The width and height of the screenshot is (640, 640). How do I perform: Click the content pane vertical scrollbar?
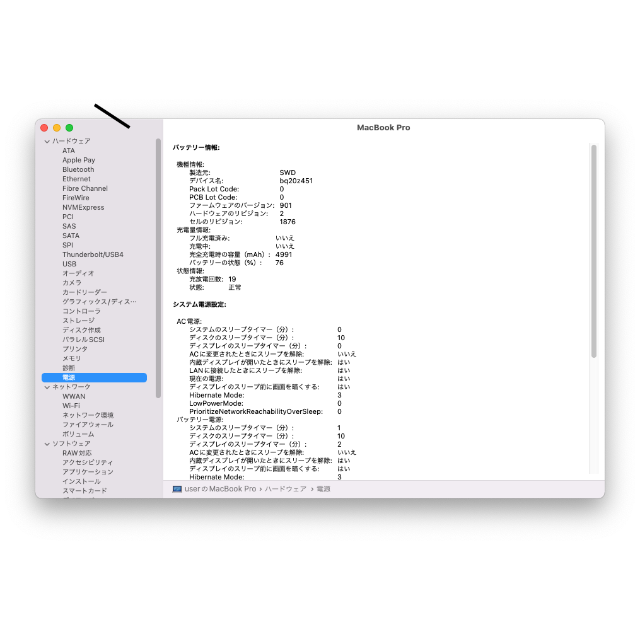pyautogui.click(x=594, y=251)
